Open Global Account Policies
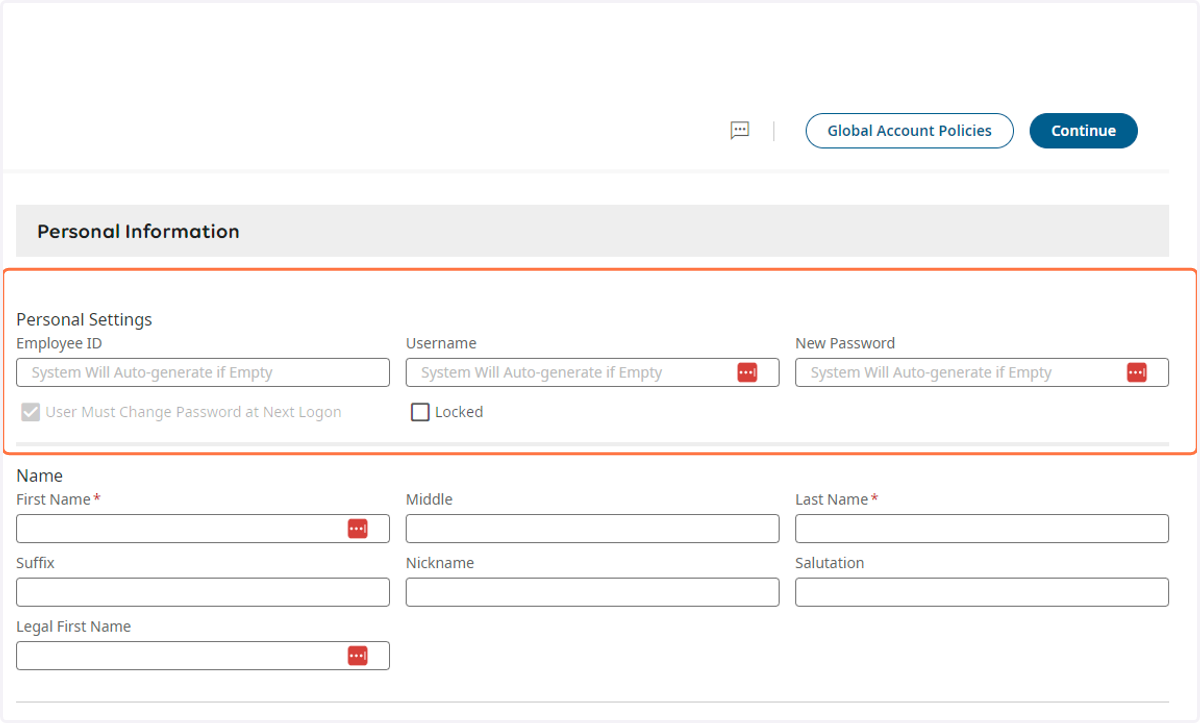 (x=910, y=131)
